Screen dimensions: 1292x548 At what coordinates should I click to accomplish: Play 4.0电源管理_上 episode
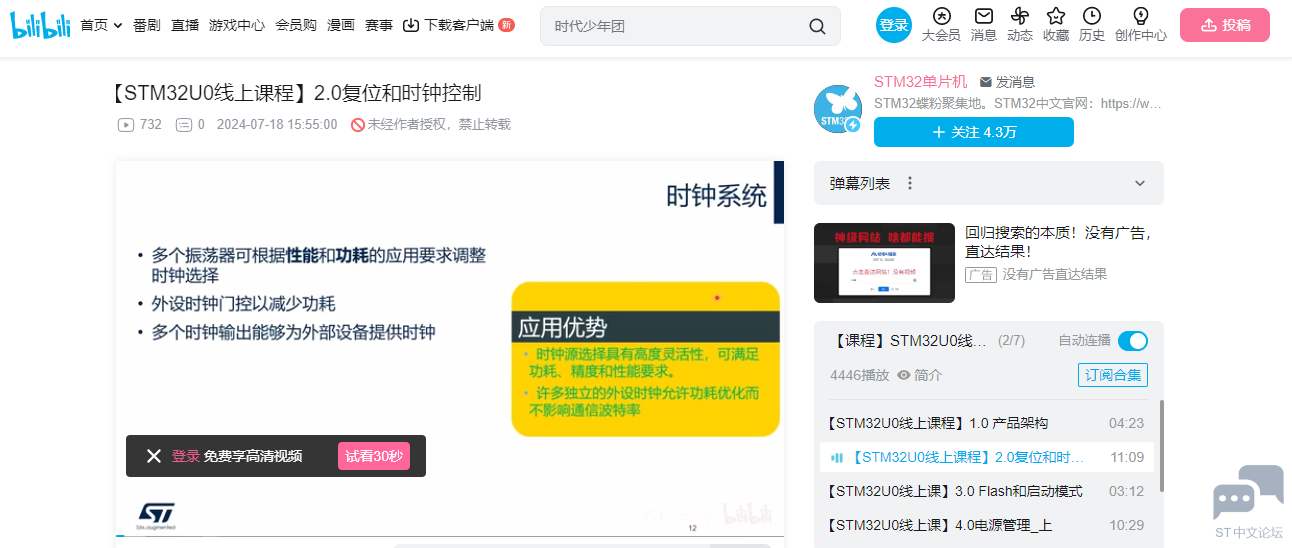point(986,525)
